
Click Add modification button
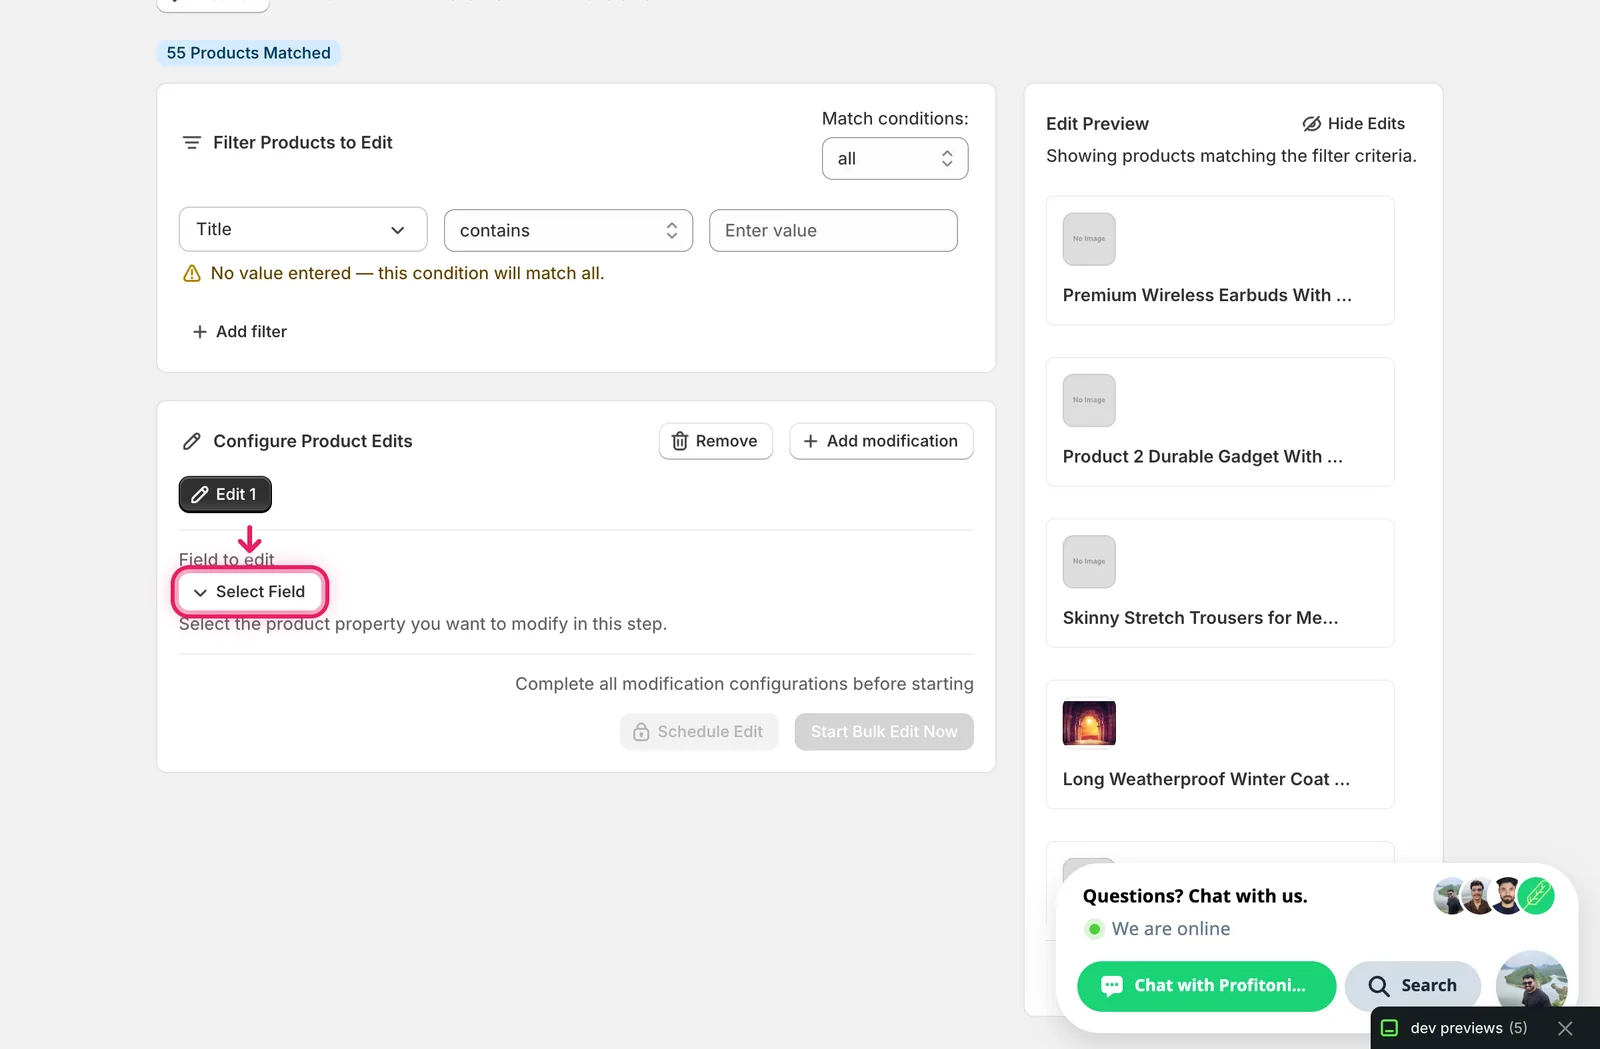(881, 441)
